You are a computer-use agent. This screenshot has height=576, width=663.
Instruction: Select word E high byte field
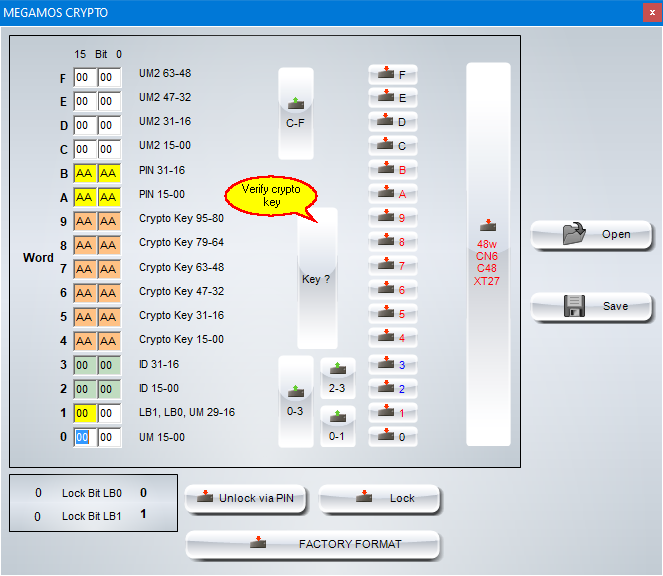(85, 101)
